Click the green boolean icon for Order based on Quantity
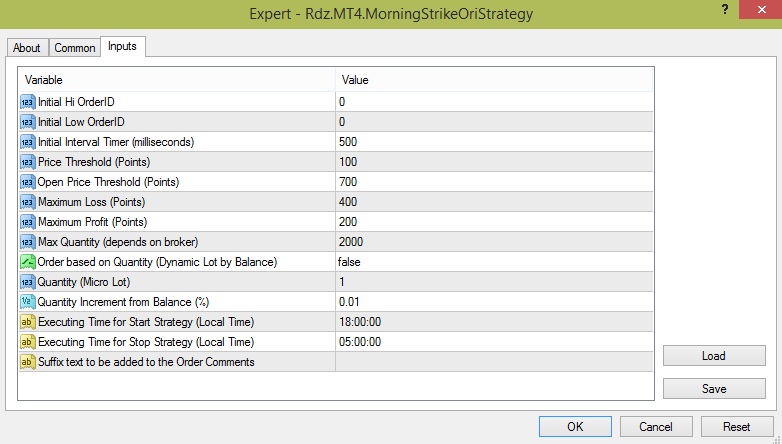This screenshot has width=782, height=444. pyautogui.click(x=27, y=261)
